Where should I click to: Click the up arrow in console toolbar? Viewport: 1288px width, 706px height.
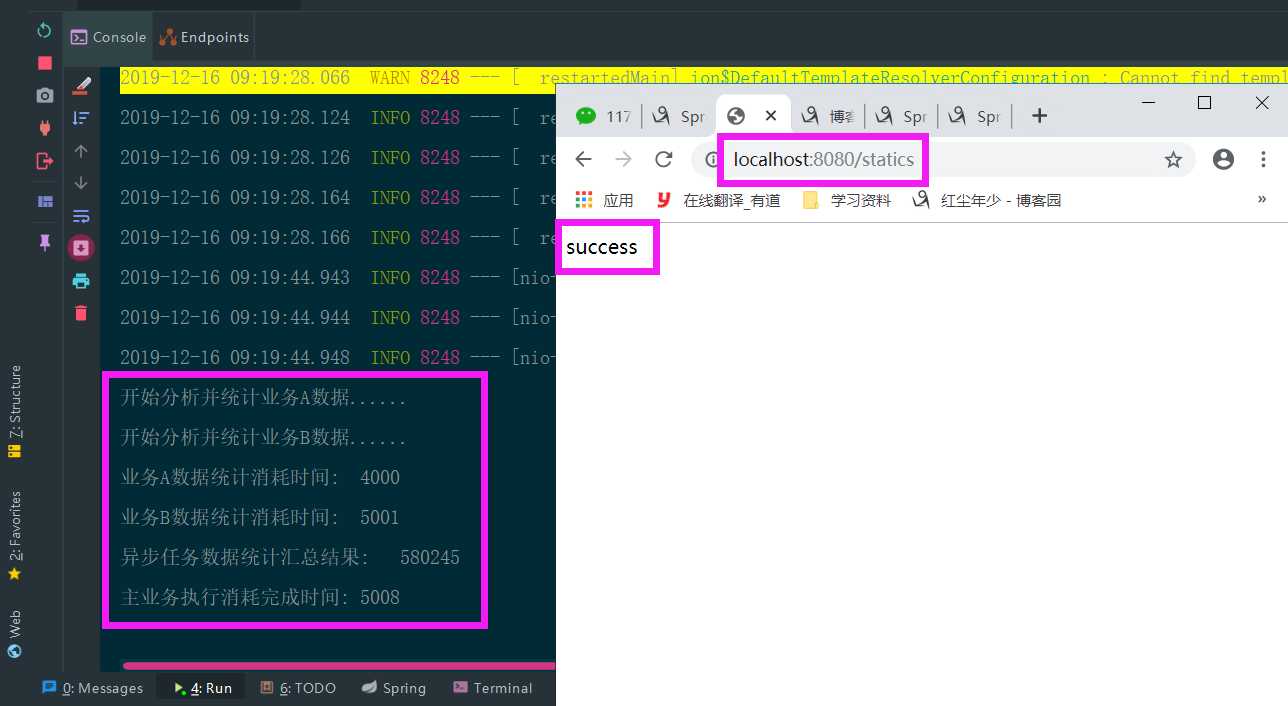81,151
